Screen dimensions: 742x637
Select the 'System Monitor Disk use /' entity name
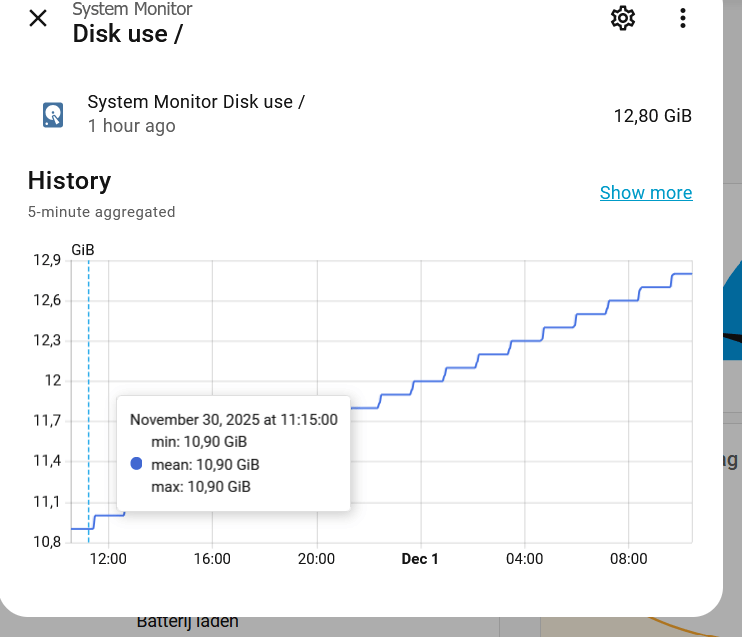click(196, 102)
